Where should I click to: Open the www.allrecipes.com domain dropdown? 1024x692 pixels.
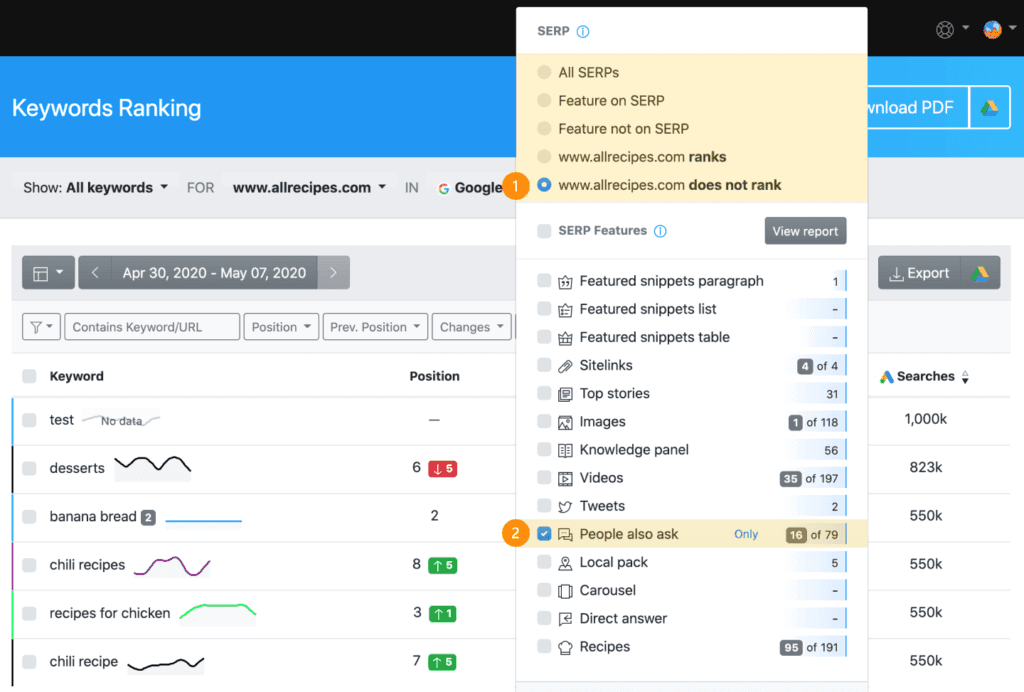[309, 187]
